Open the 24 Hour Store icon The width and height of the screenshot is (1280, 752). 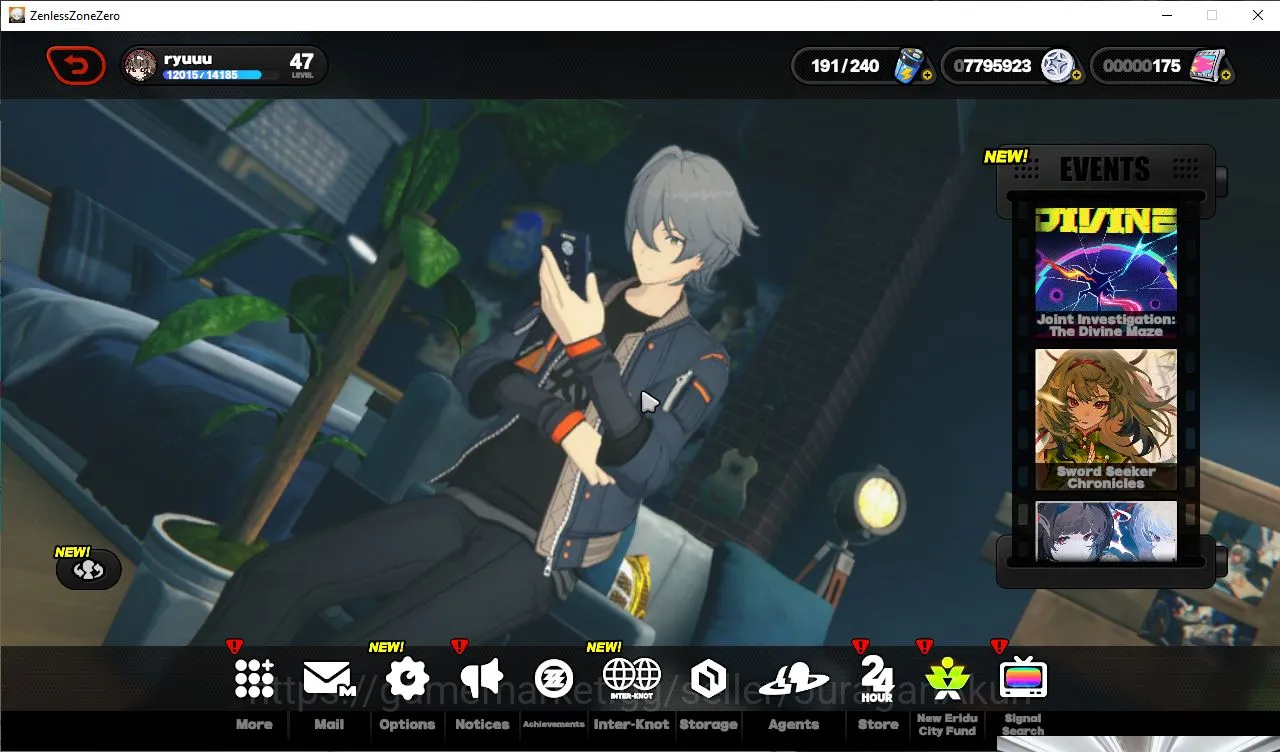pos(877,679)
